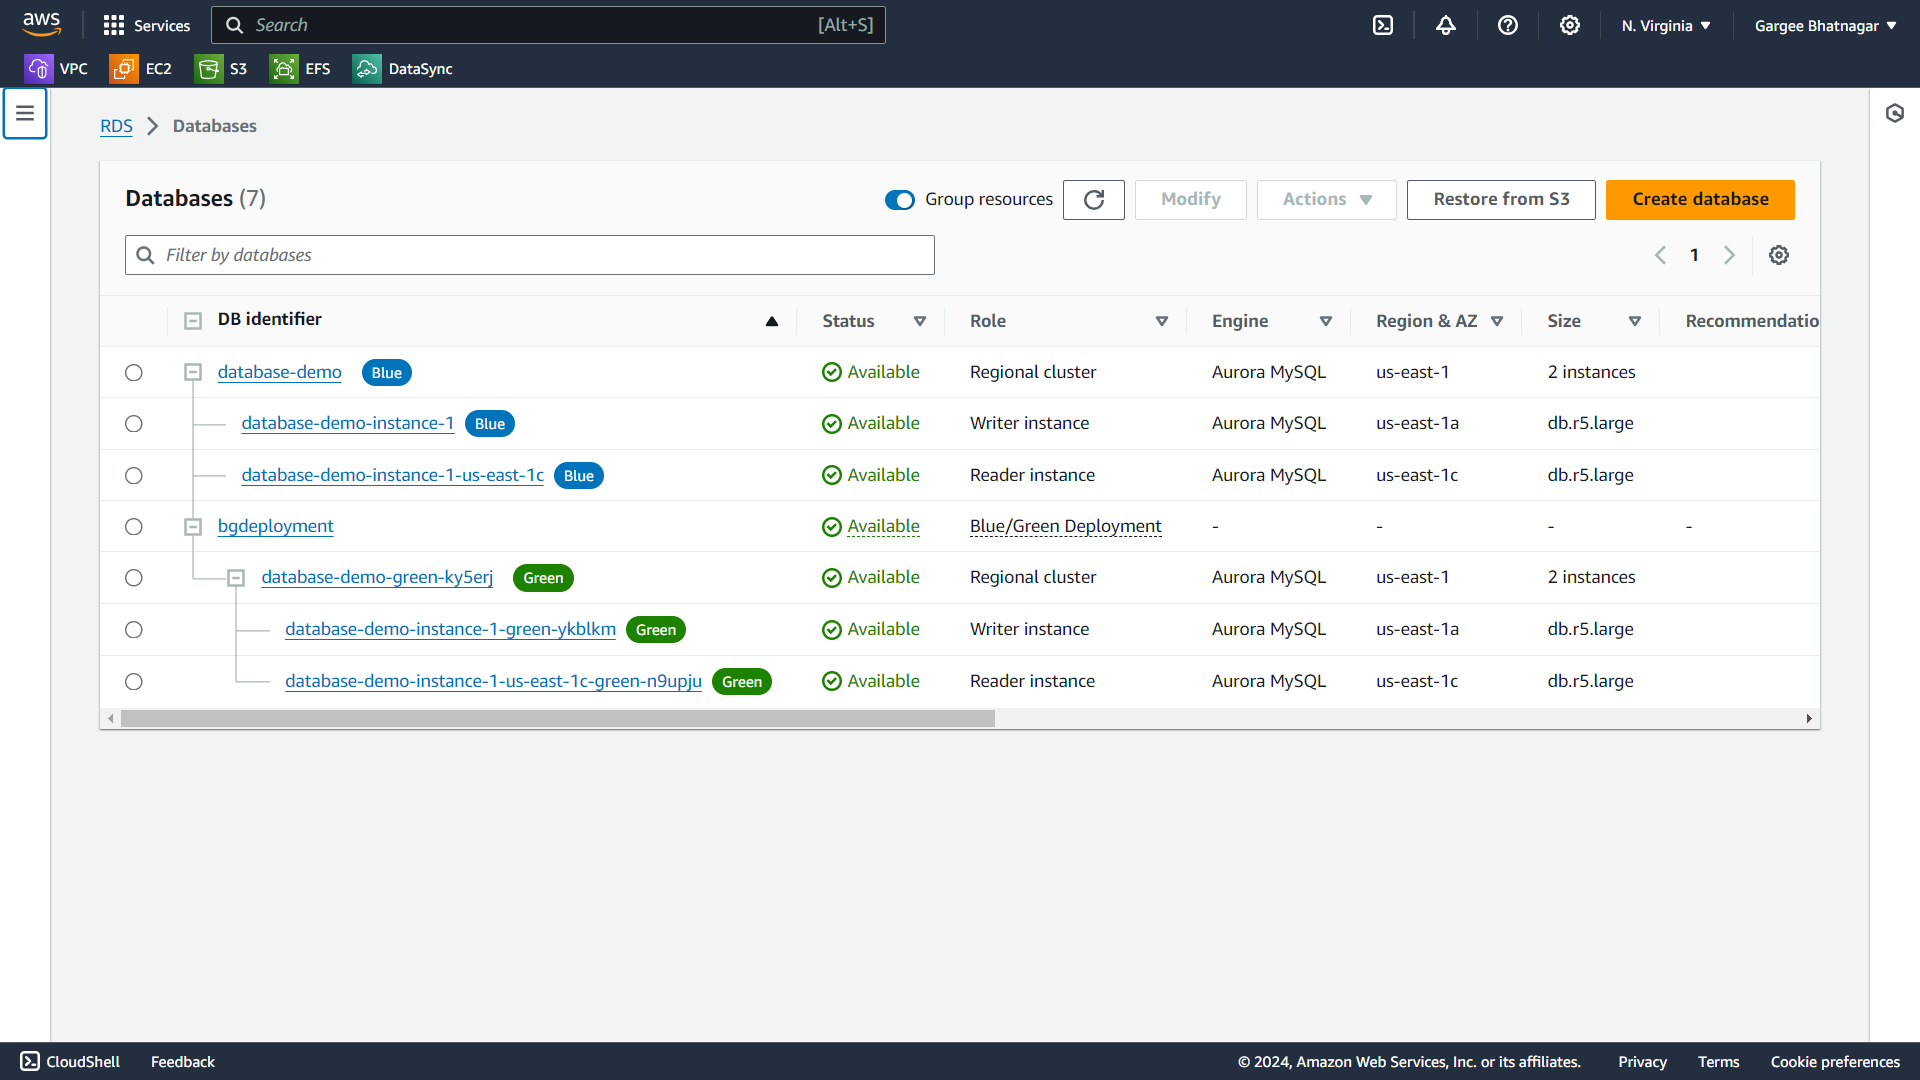Select radio button for database-demo cluster

click(x=134, y=373)
